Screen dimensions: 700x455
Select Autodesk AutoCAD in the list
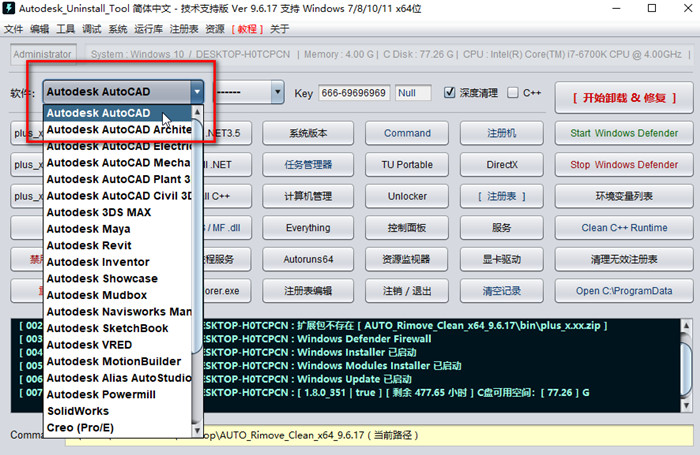coord(118,113)
